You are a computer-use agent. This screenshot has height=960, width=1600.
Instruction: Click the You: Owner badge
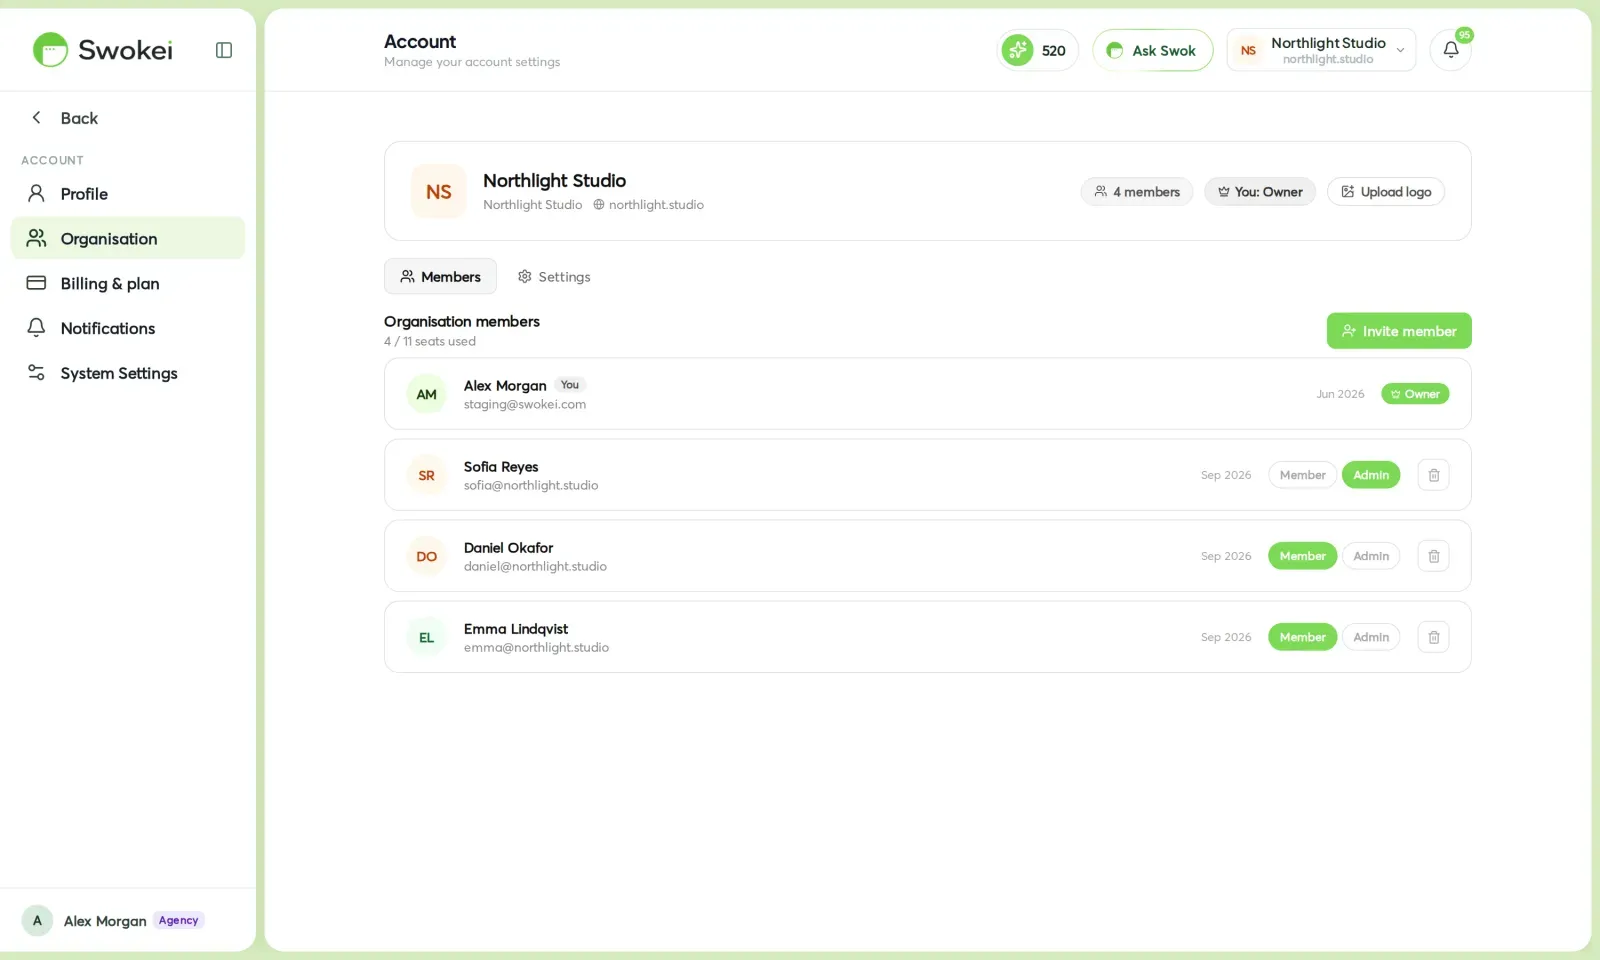[x=1260, y=192]
